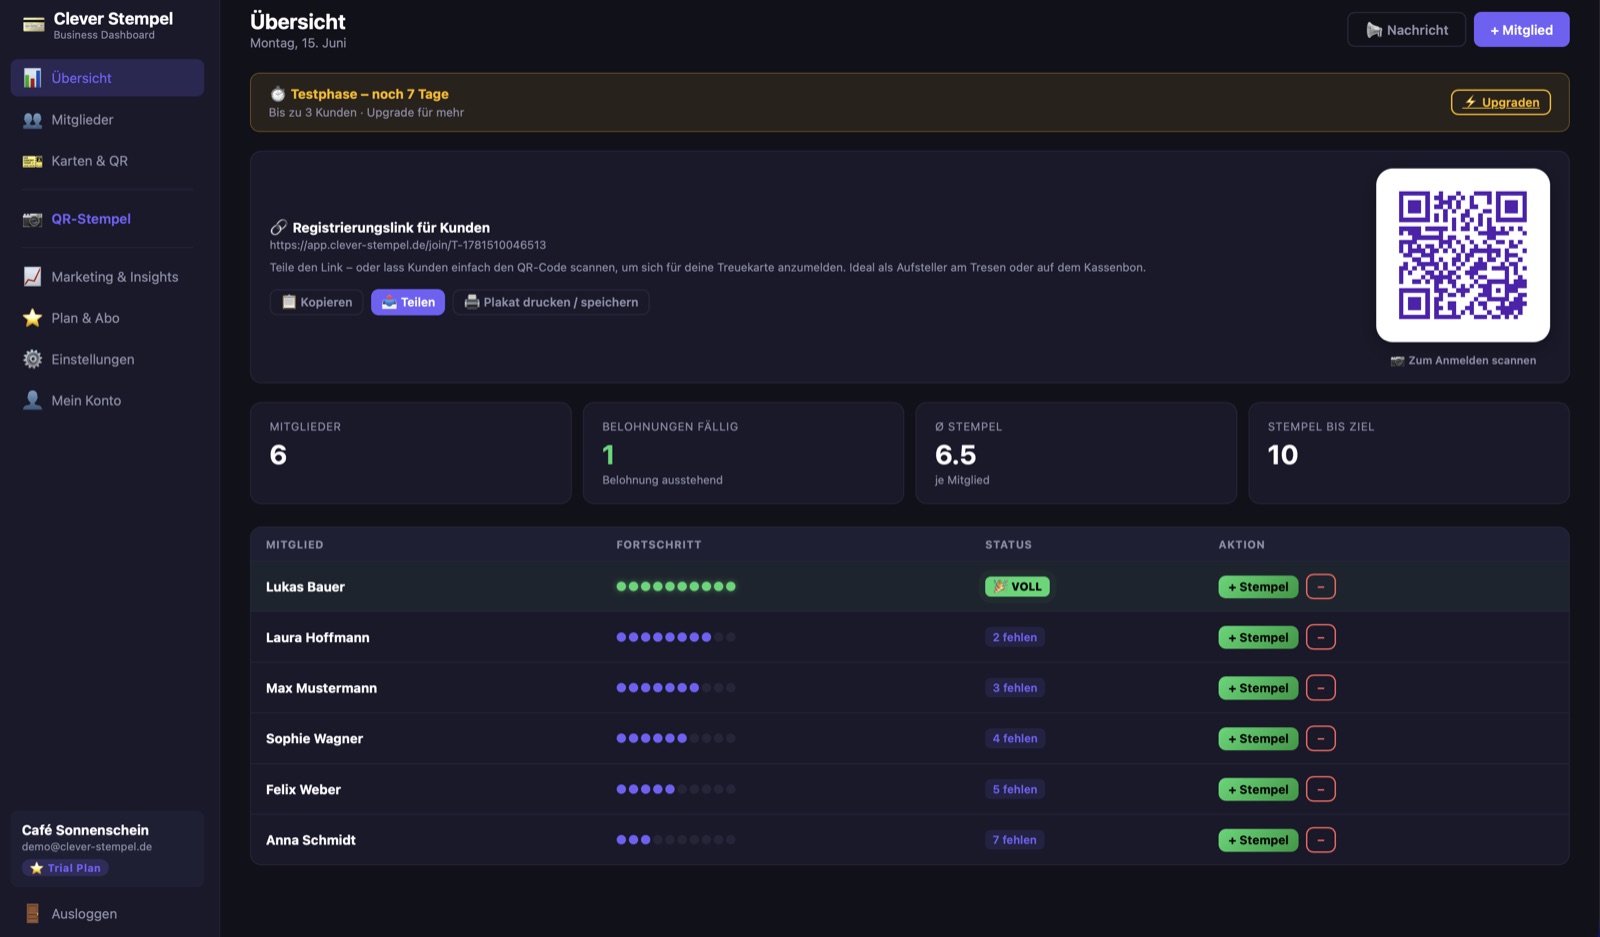Click the camera icon beside QR-Stempel
Image resolution: width=1600 pixels, height=937 pixels.
point(33,219)
